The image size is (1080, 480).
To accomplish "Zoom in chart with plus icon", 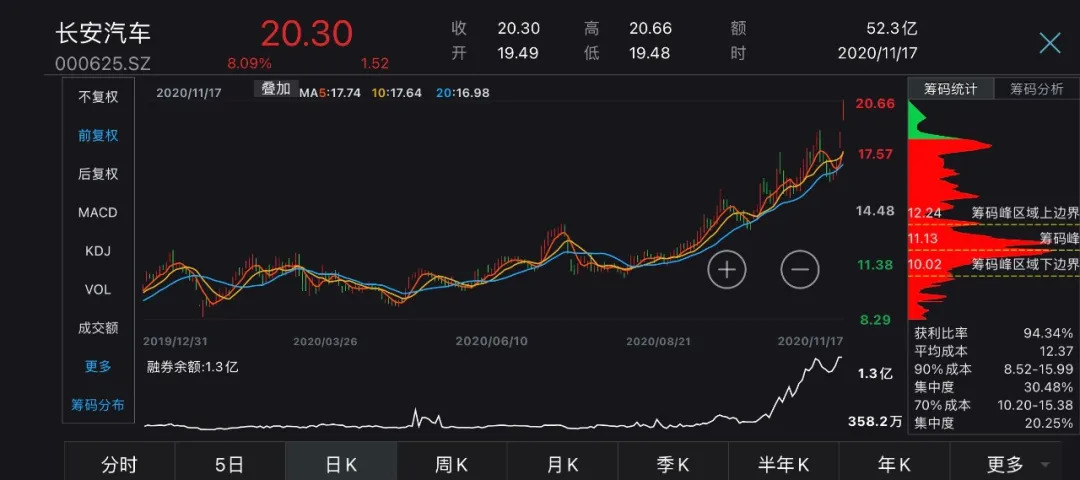I will click(727, 269).
